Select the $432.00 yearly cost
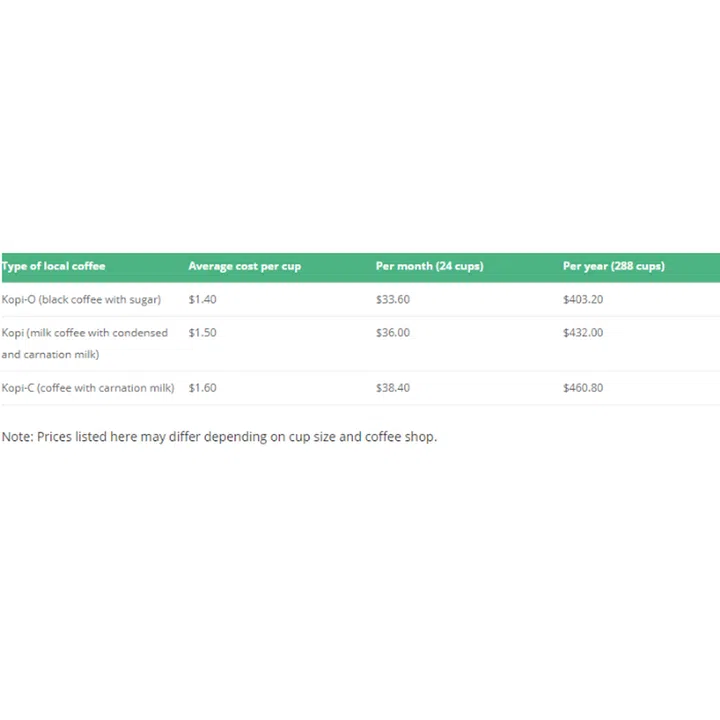 pyautogui.click(x=583, y=333)
